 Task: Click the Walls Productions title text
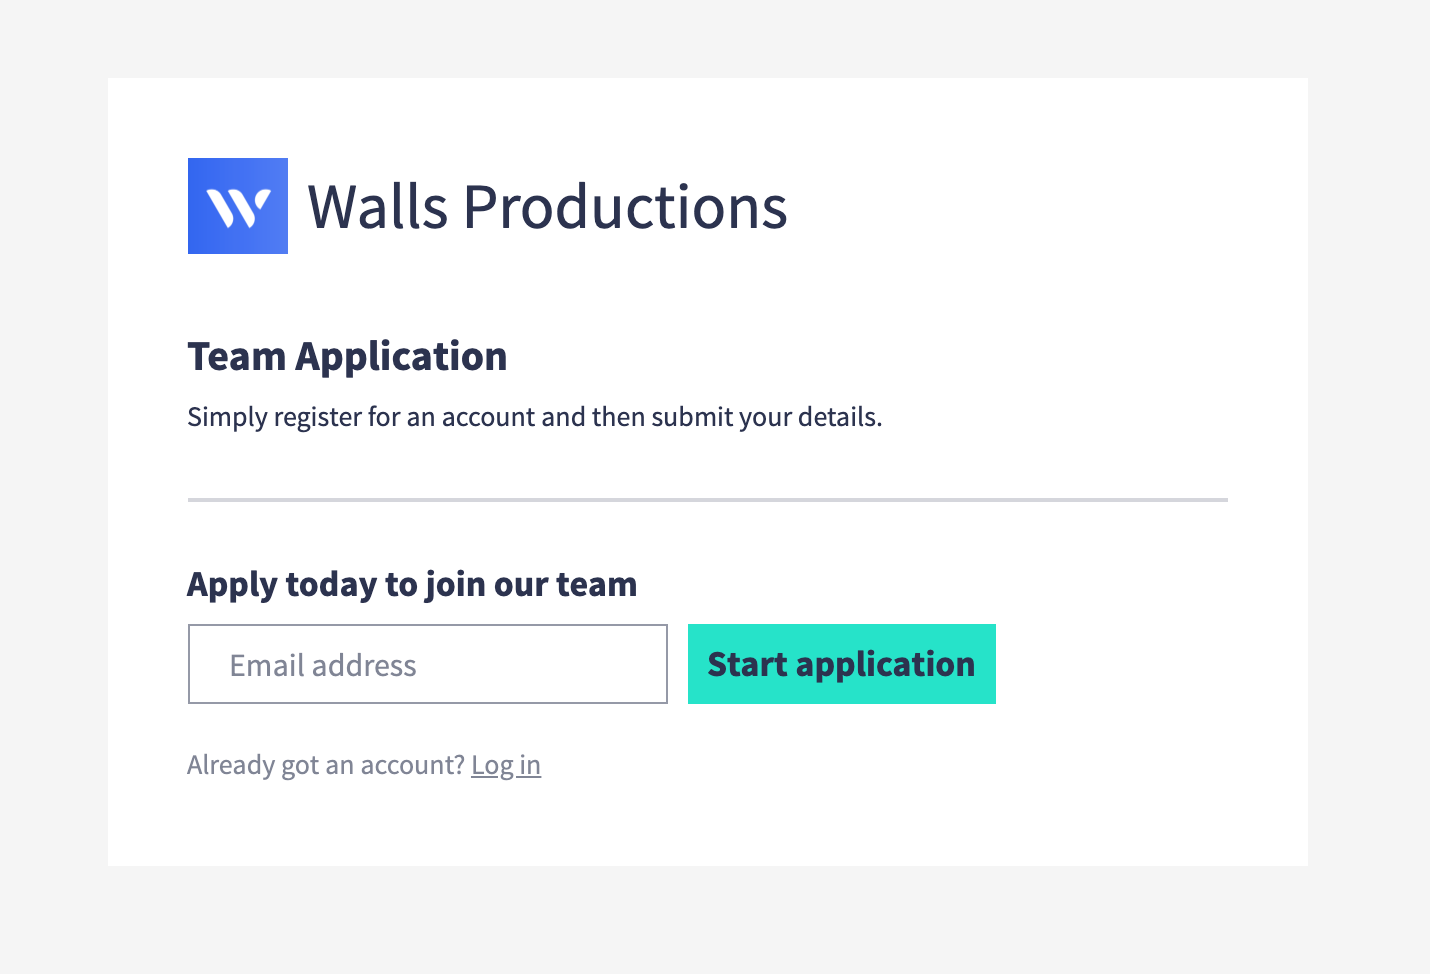tap(547, 206)
